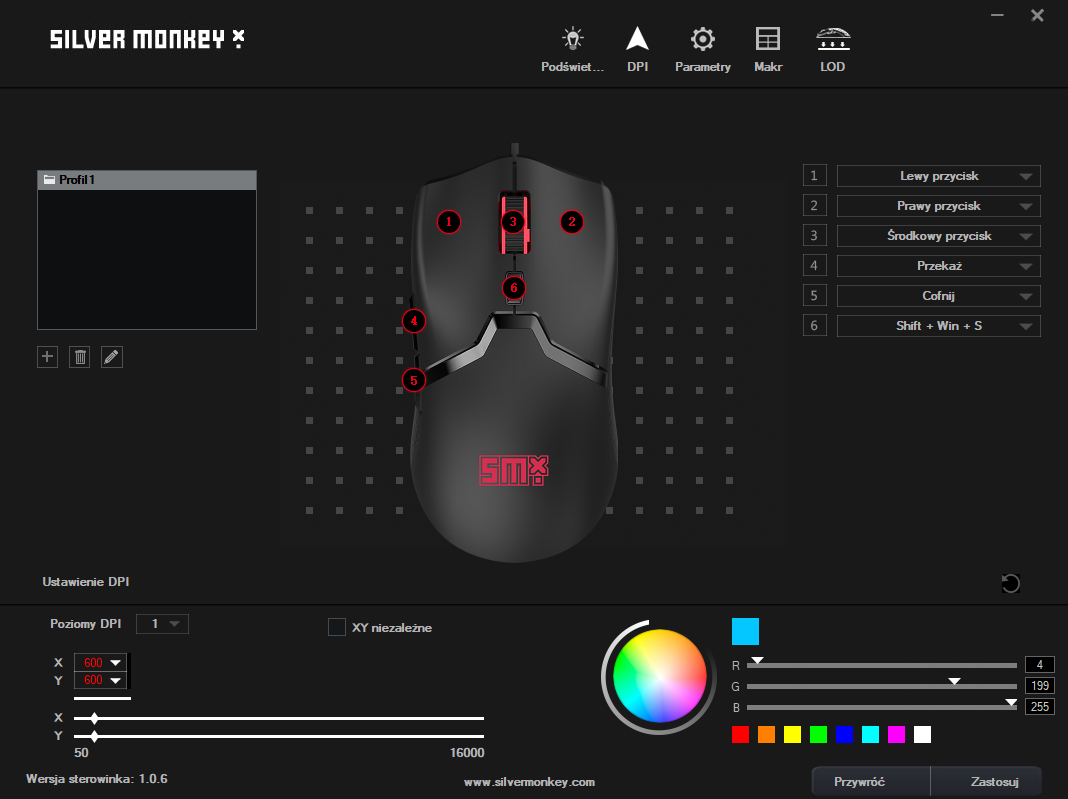Click the Przywróć restore button

click(871, 781)
